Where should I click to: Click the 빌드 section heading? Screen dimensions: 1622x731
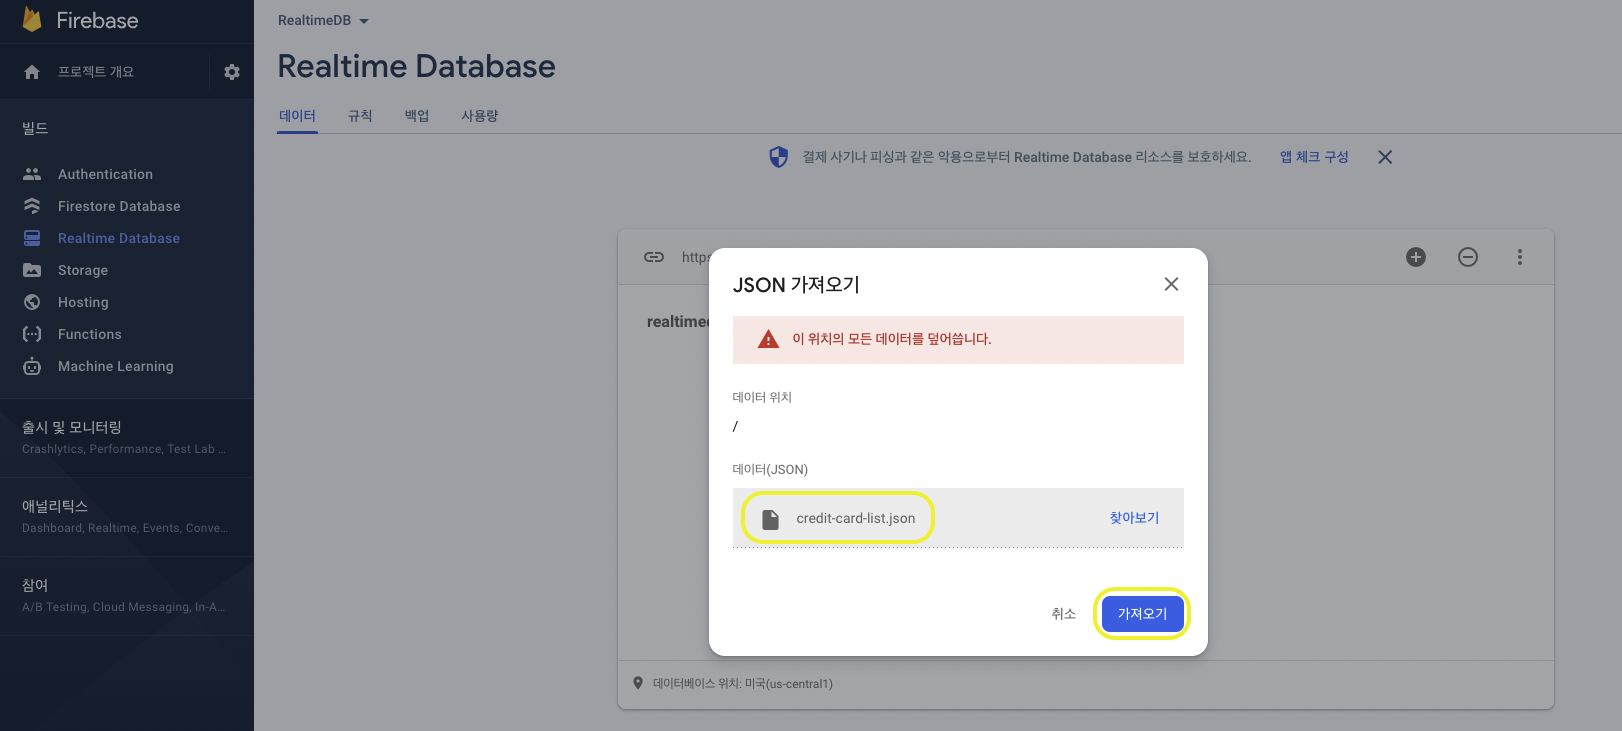[35, 128]
